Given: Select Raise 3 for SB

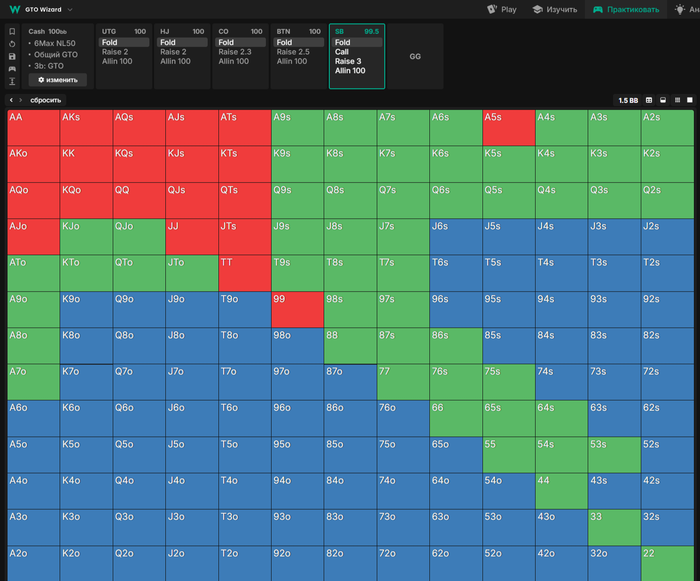Looking at the screenshot, I should (x=348, y=61).
